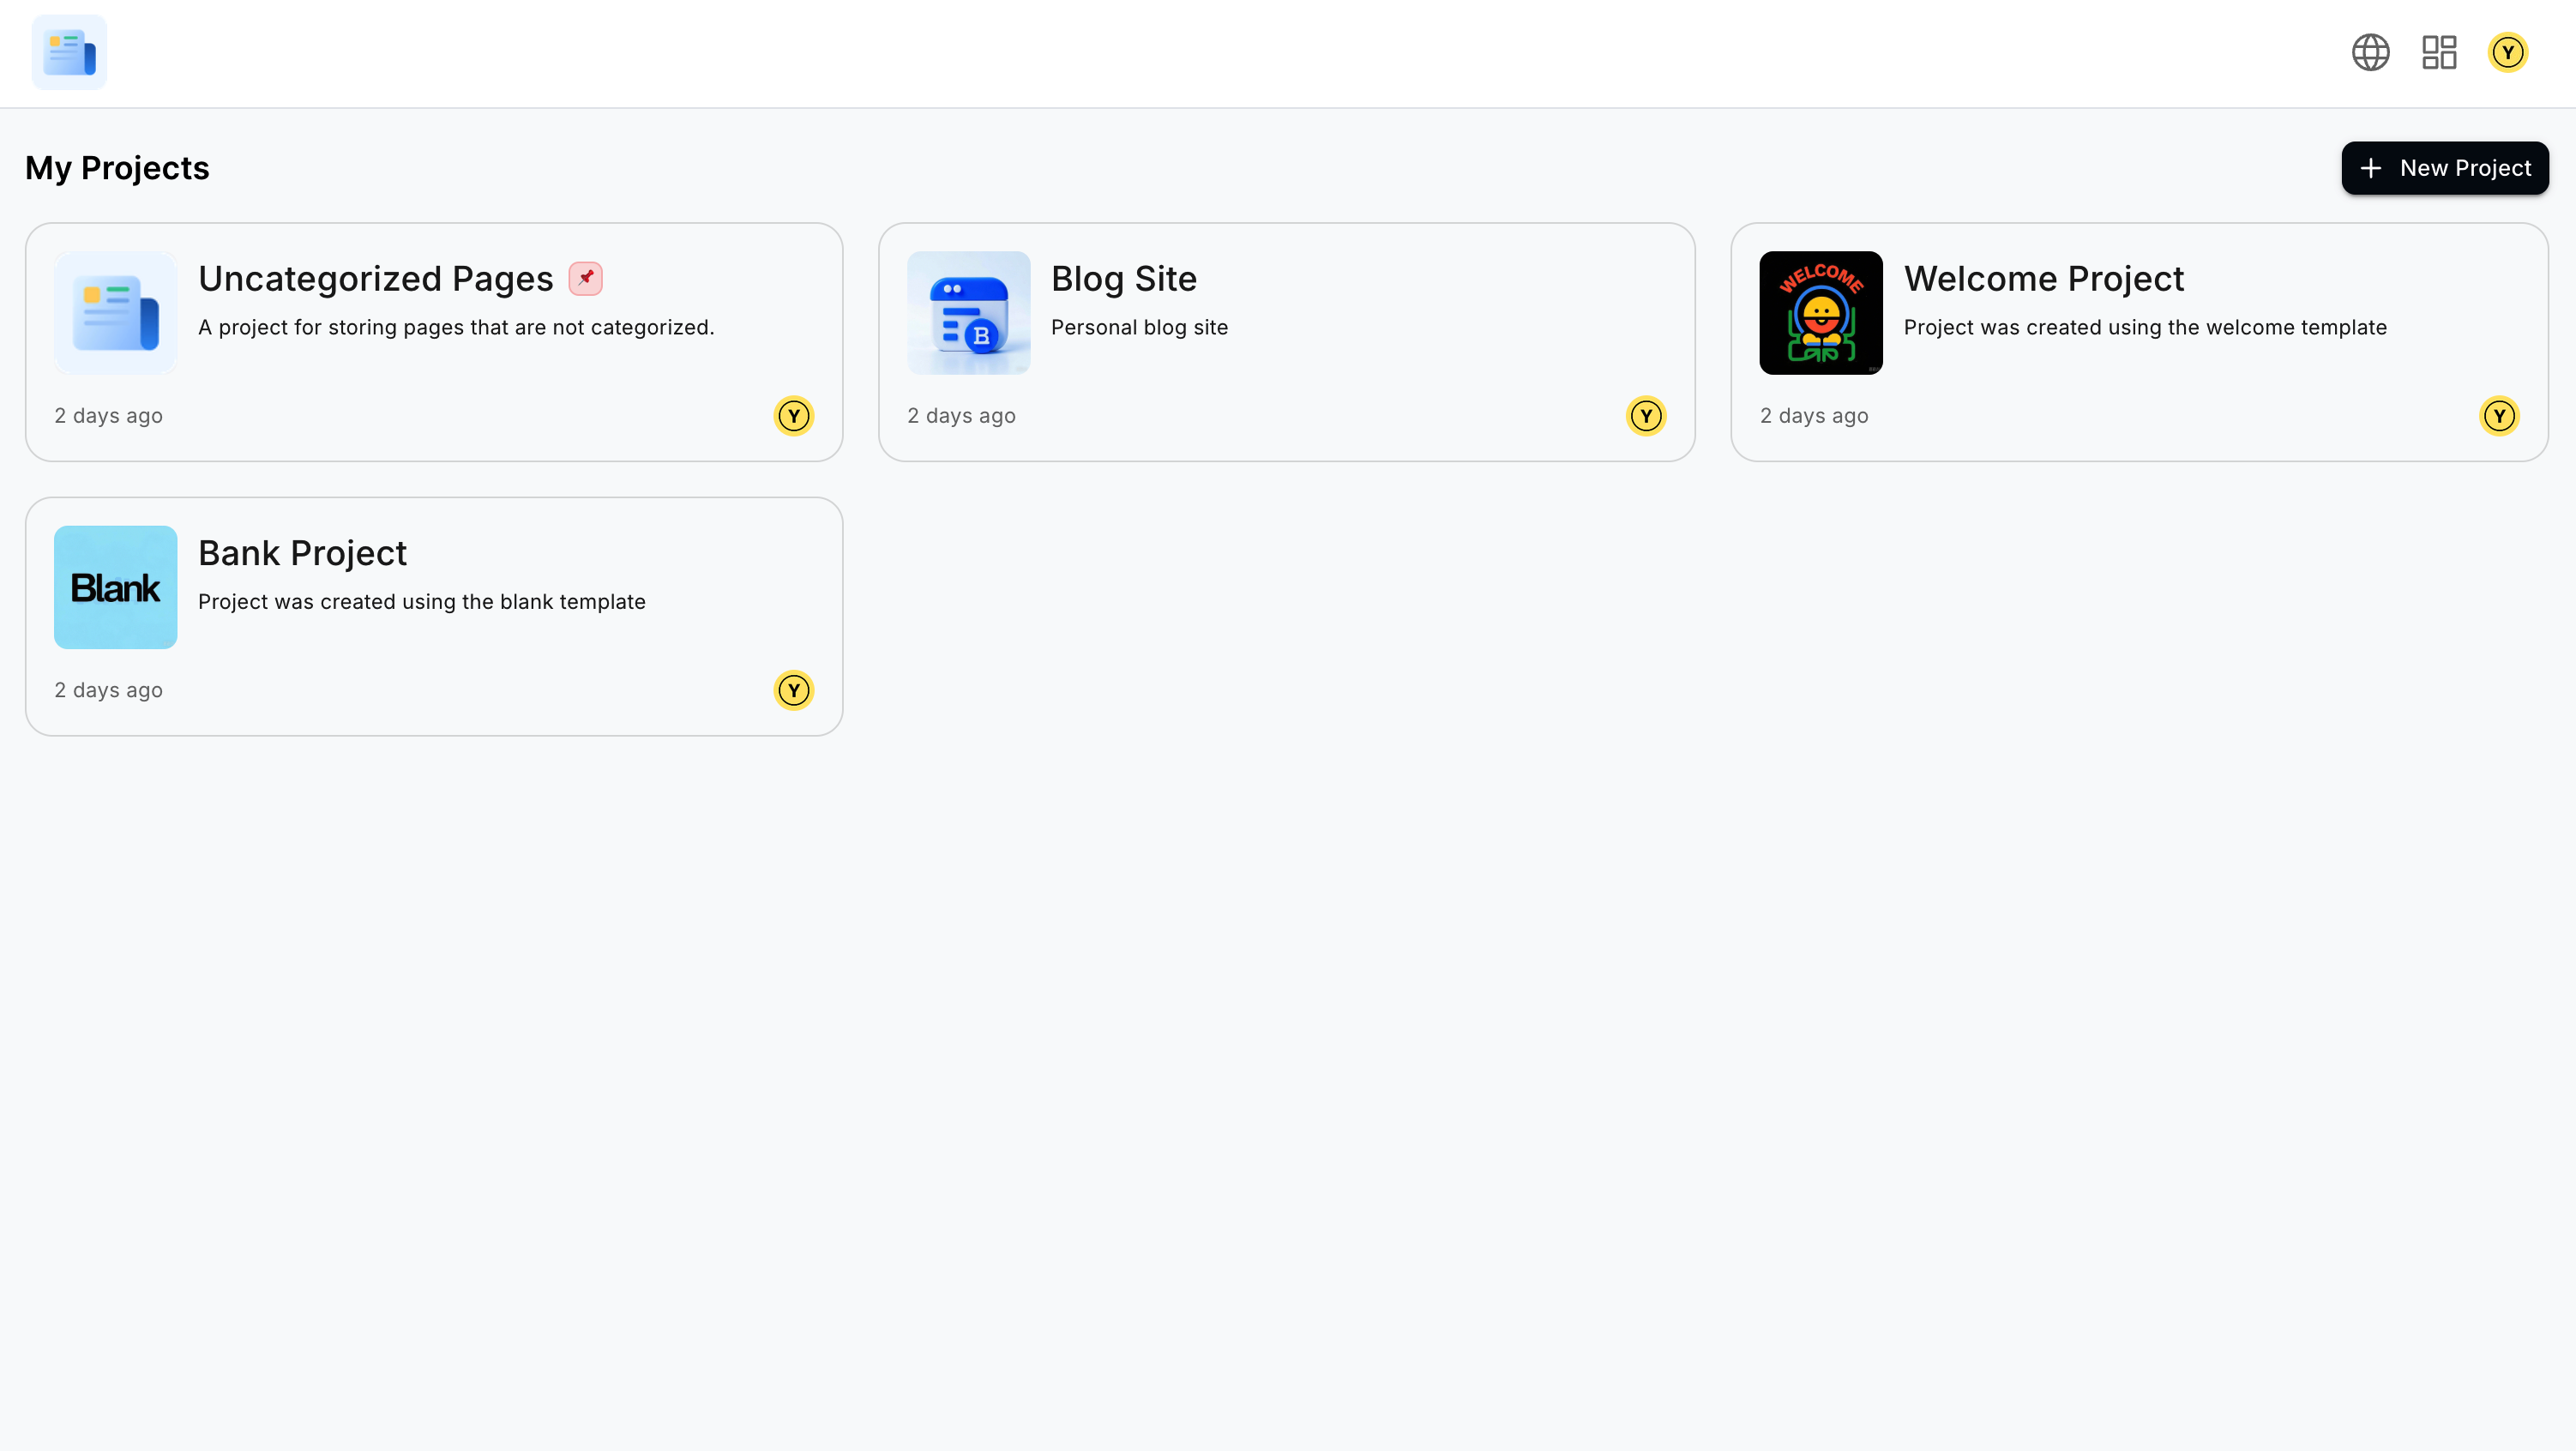Select the Welcome Project thumbnail image

click(x=1821, y=313)
